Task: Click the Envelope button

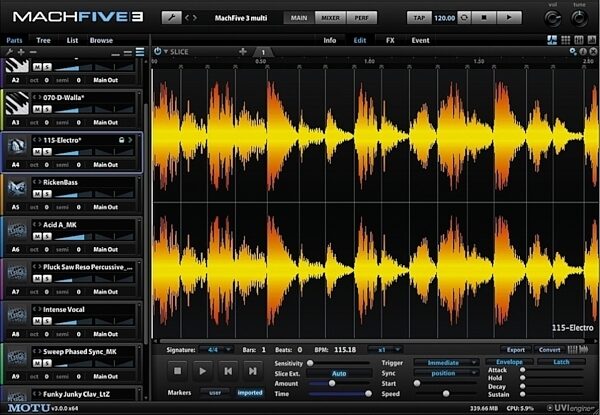Action: 509,361
